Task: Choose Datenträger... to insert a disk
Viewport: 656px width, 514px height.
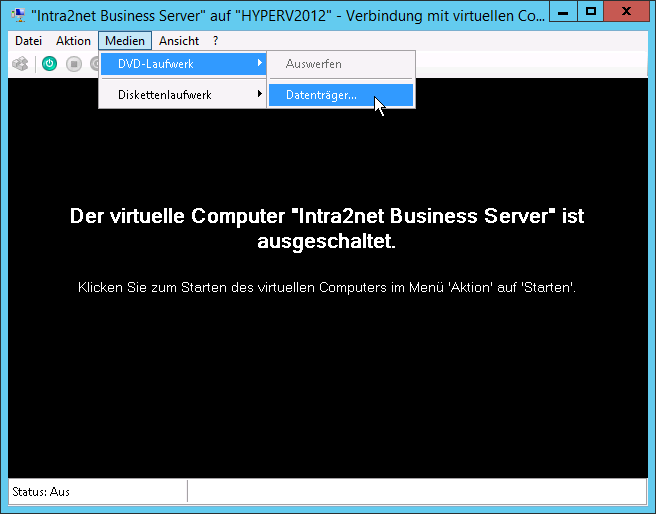Action: click(341, 95)
